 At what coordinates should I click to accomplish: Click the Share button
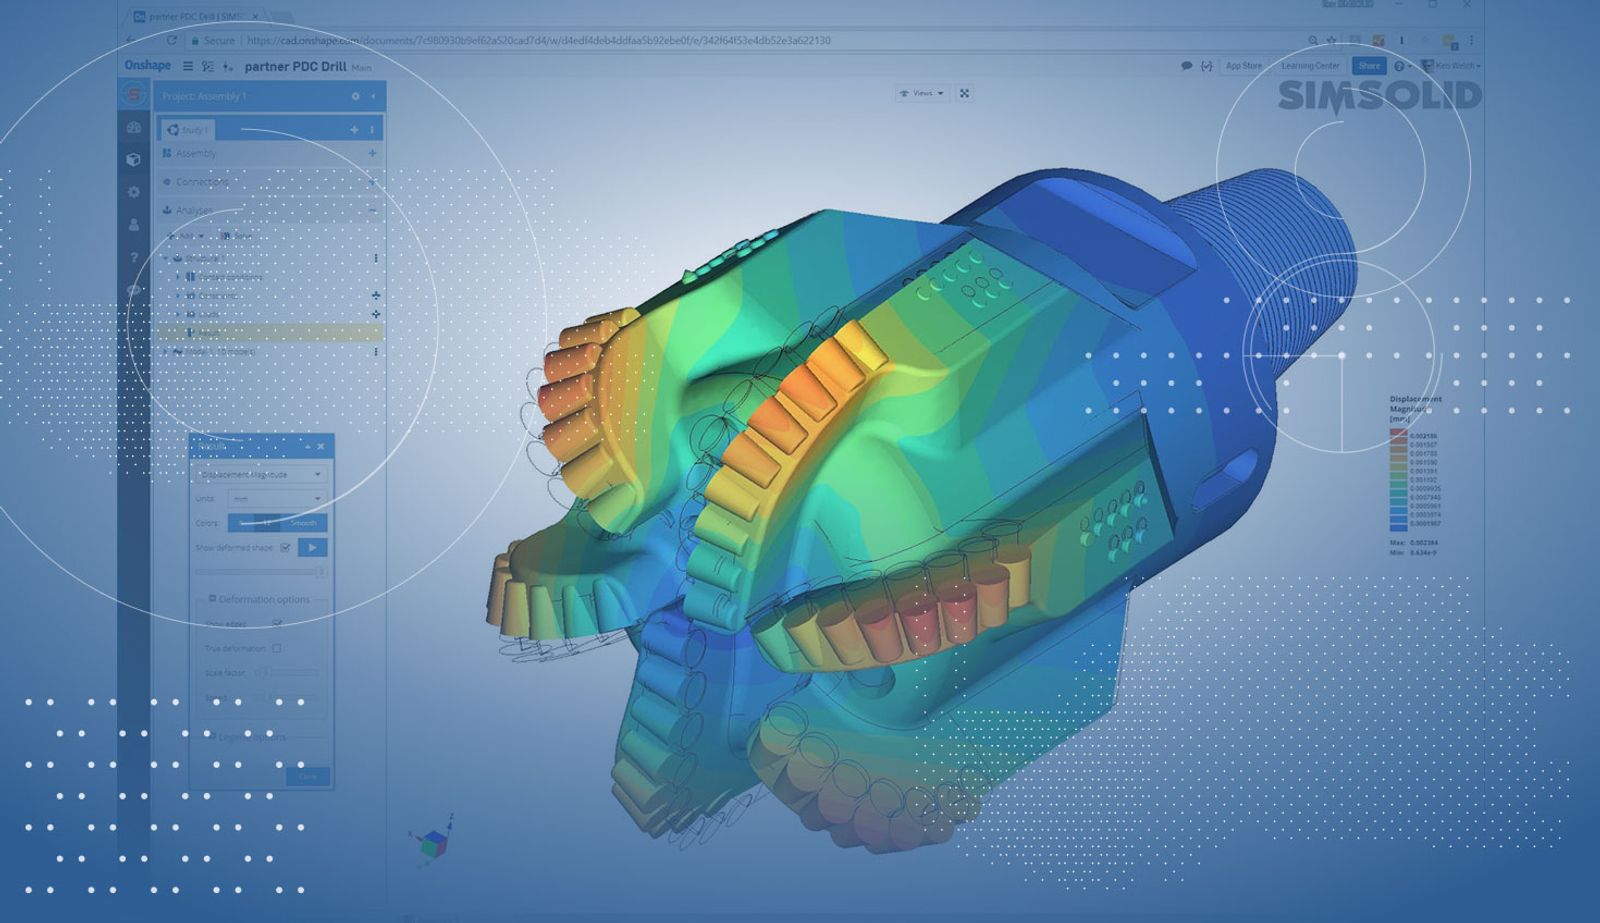point(1369,66)
